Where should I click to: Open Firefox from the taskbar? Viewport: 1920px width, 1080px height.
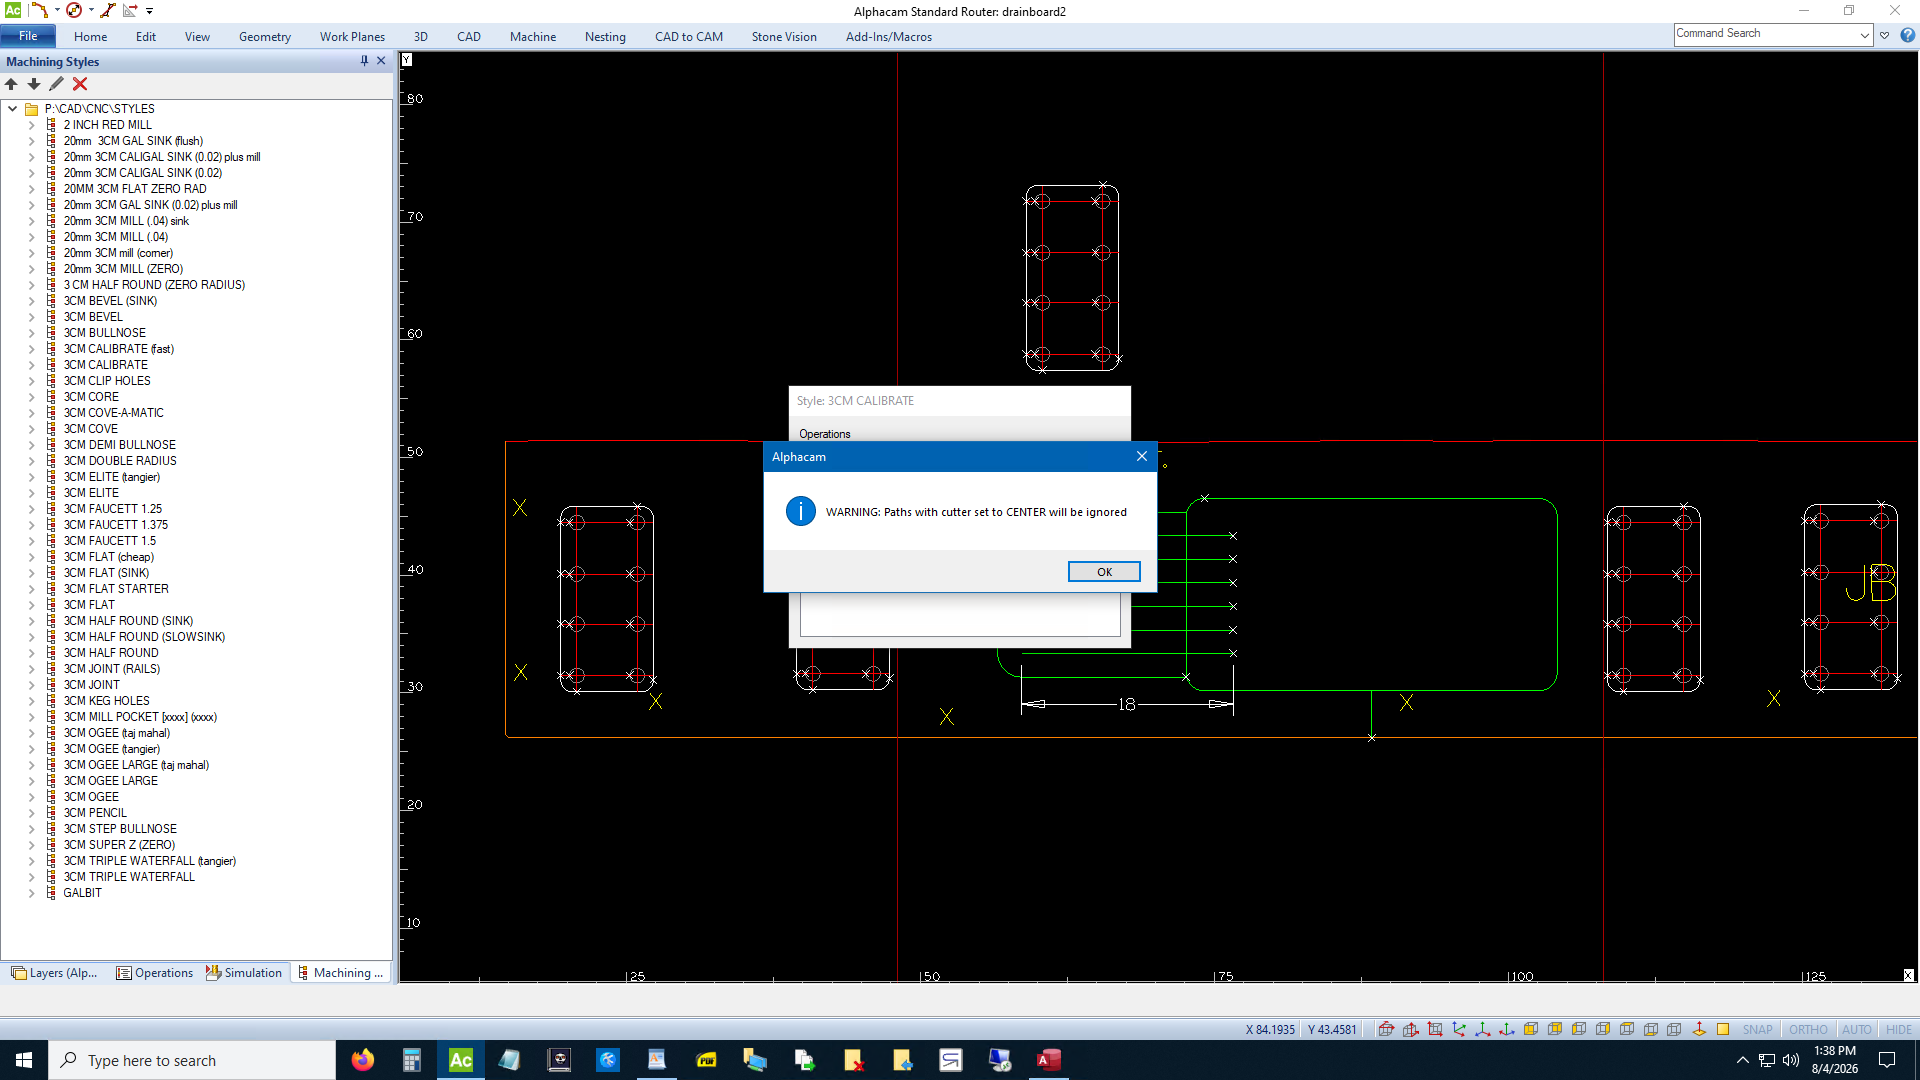pyautogui.click(x=363, y=1060)
